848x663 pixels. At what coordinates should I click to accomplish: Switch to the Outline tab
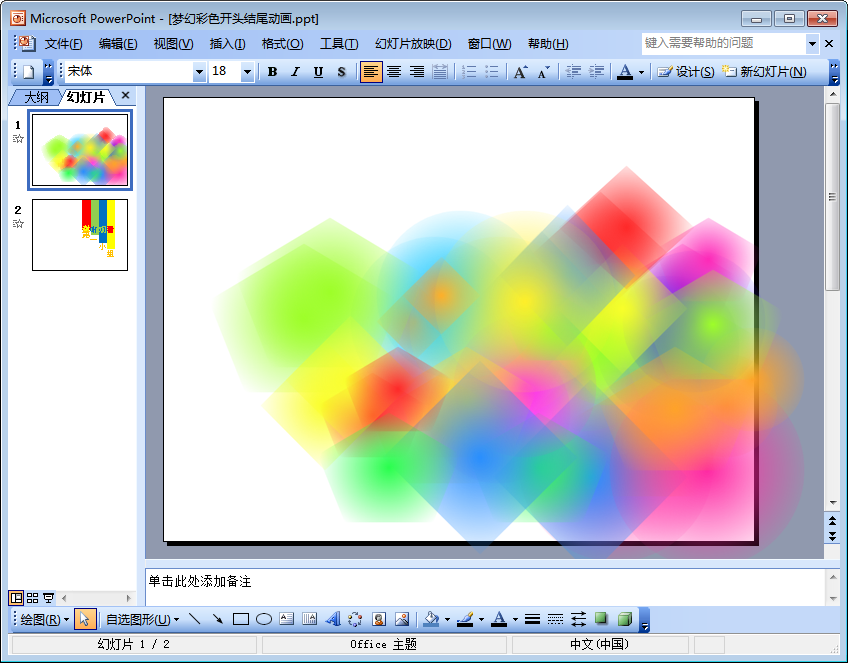coord(36,97)
